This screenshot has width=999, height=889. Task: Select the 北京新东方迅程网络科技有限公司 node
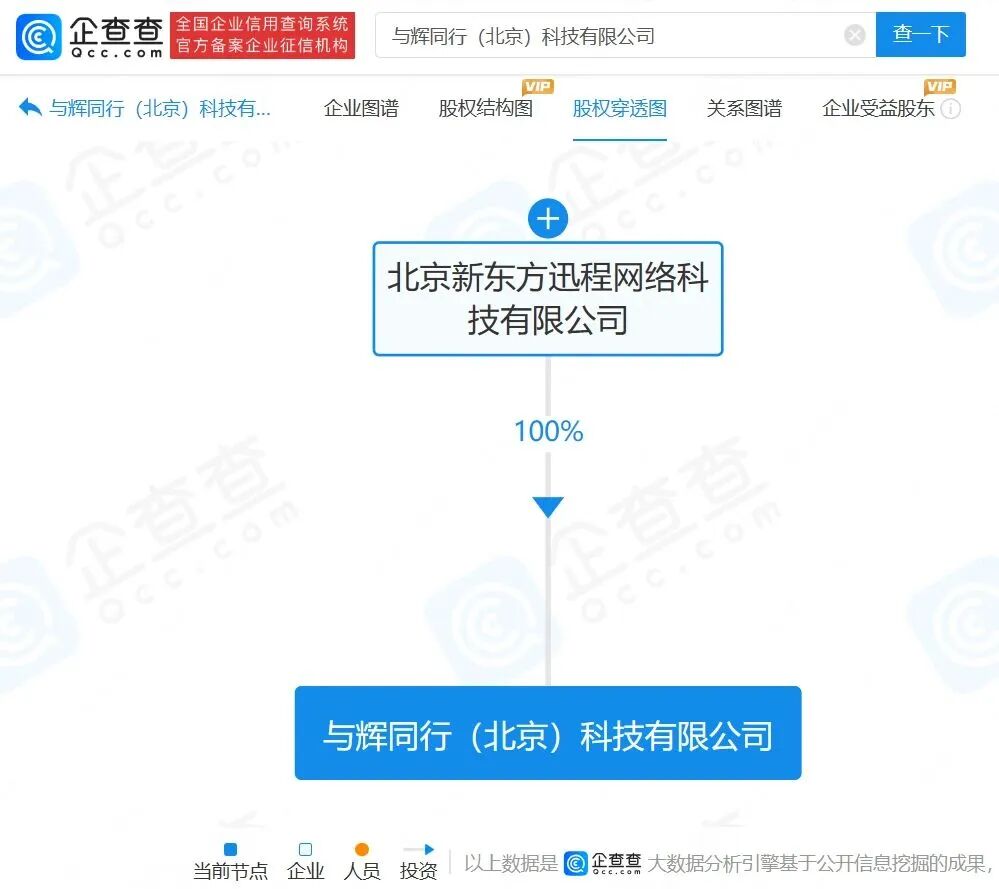coord(547,298)
